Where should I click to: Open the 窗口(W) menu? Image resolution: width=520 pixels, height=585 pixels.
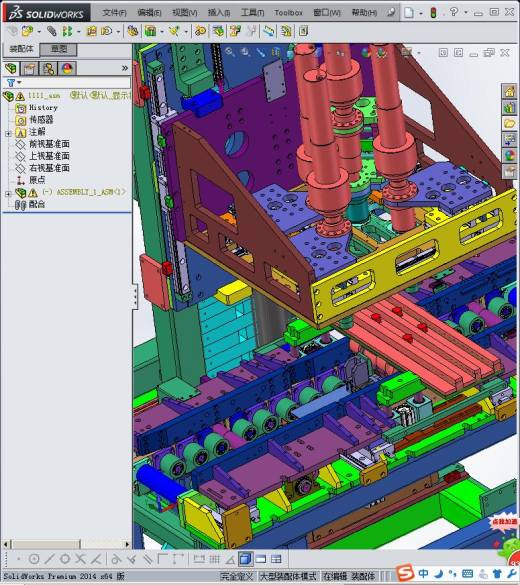pyautogui.click(x=327, y=13)
